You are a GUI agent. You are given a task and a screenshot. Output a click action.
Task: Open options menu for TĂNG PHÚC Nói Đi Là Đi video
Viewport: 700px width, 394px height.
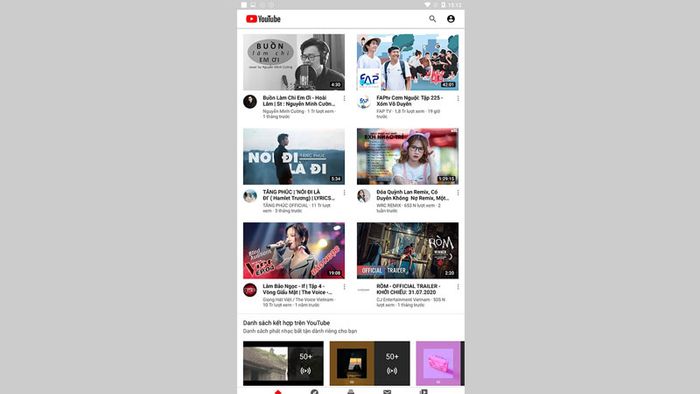pyautogui.click(x=344, y=193)
